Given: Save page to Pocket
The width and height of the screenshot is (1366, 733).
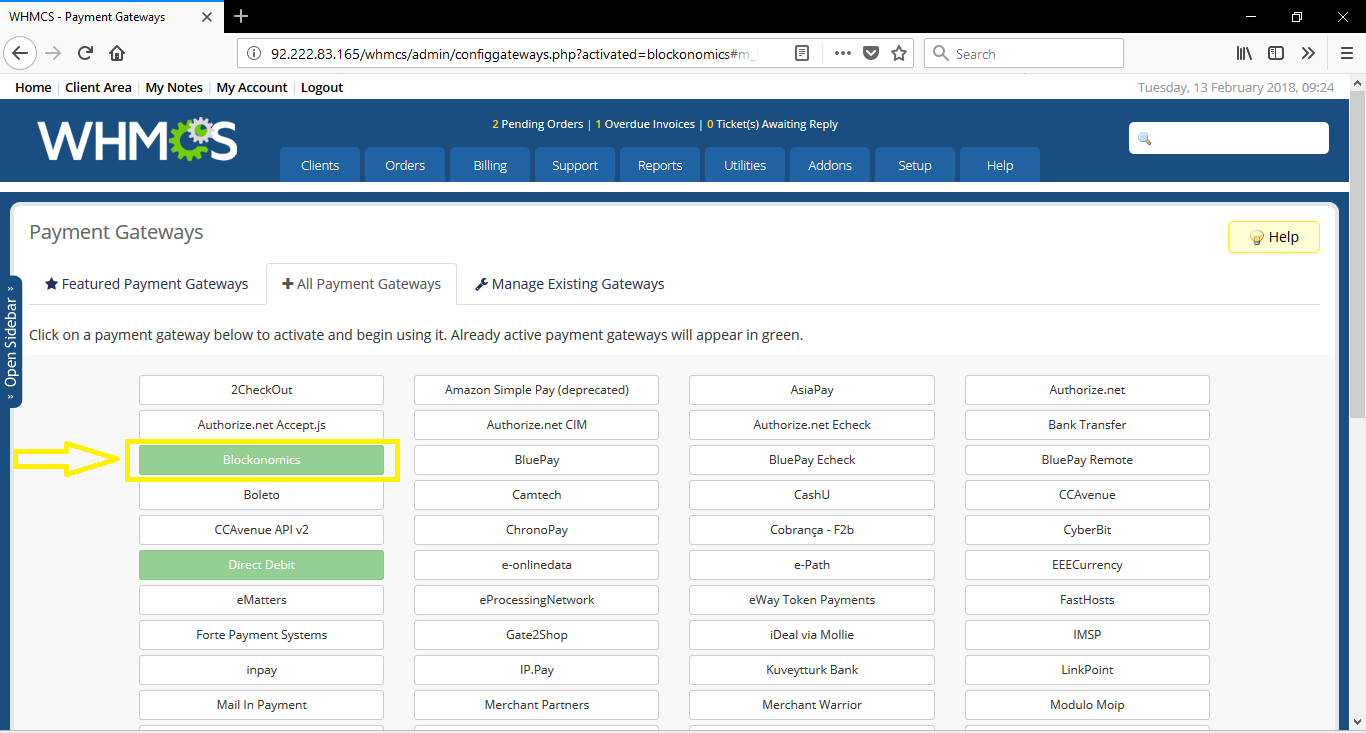Looking at the screenshot, I should click(871, 54).
